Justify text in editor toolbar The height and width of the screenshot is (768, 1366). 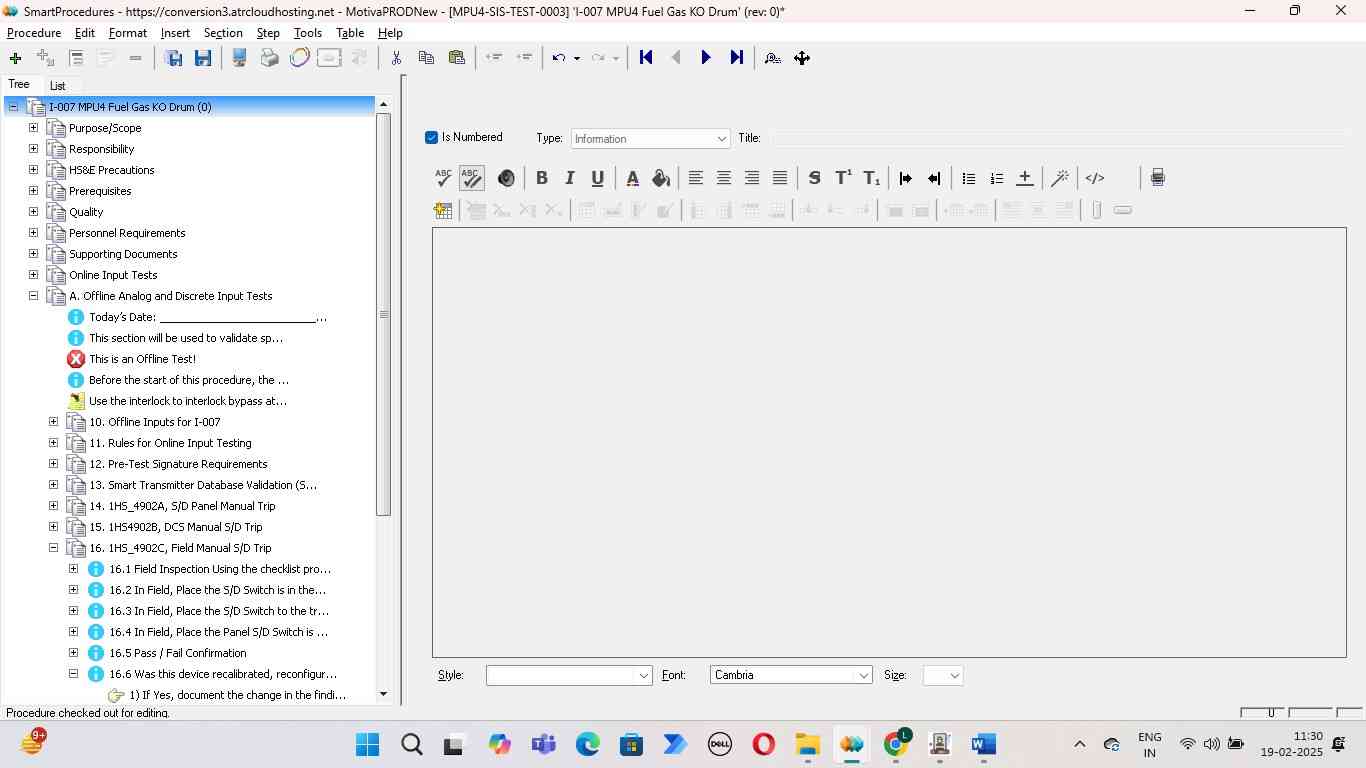pos(779,178)
